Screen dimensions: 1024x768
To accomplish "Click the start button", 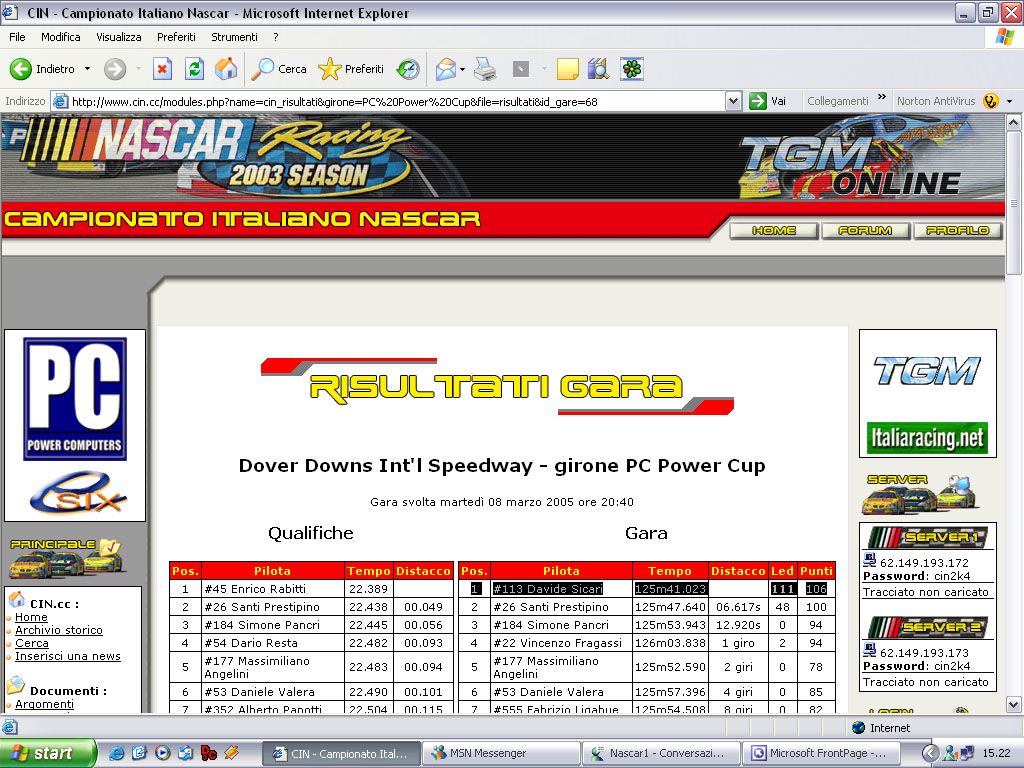I will (47, 753).
